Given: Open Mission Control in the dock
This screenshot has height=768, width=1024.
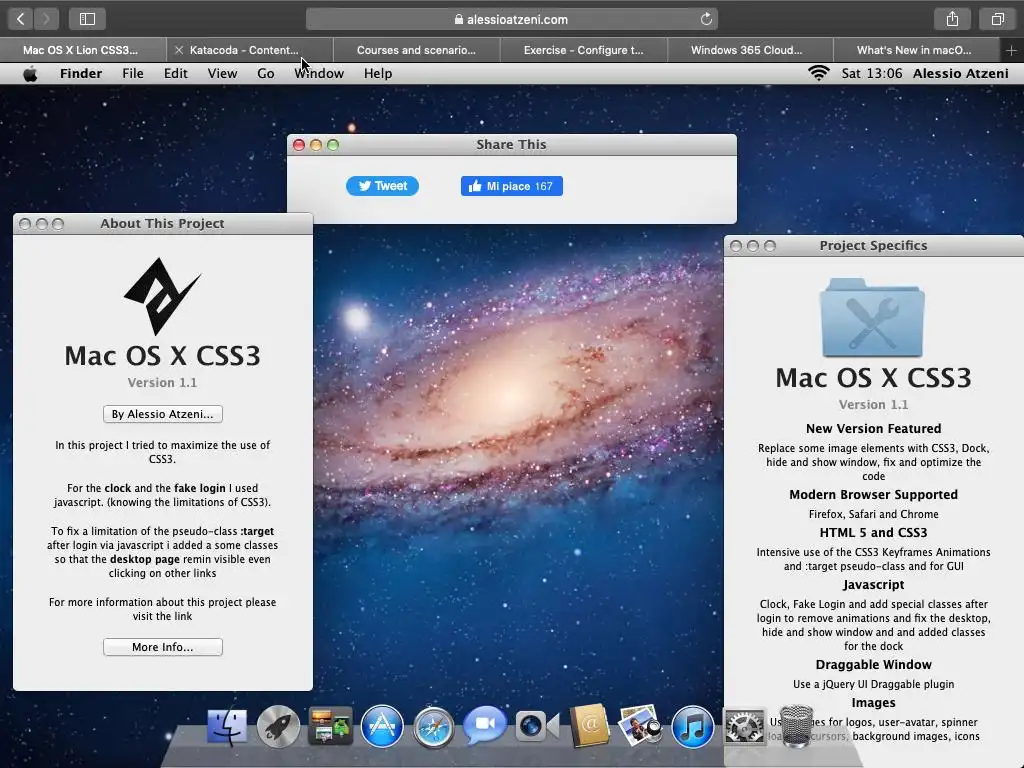Looking at the screenshot, I should pyautogui.click(x=330, y=726).
